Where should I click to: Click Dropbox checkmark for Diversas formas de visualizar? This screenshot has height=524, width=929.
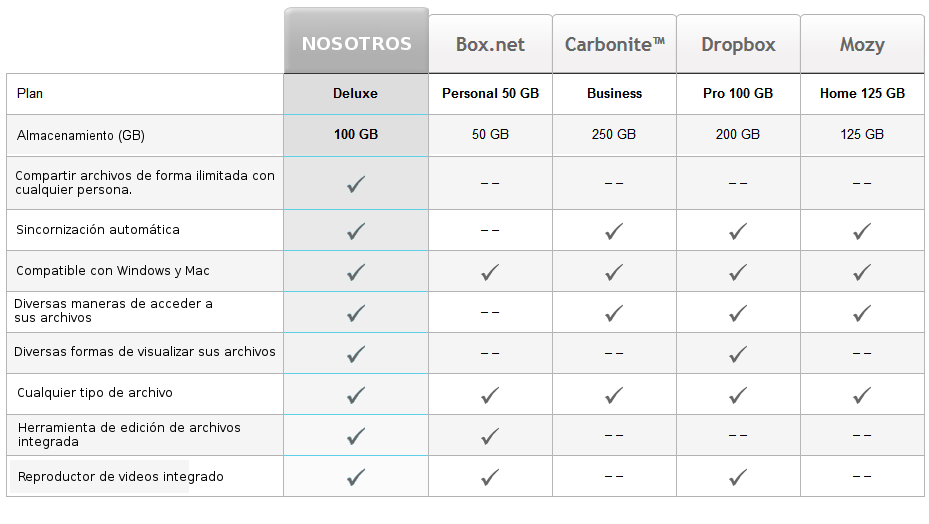(738, 354)
